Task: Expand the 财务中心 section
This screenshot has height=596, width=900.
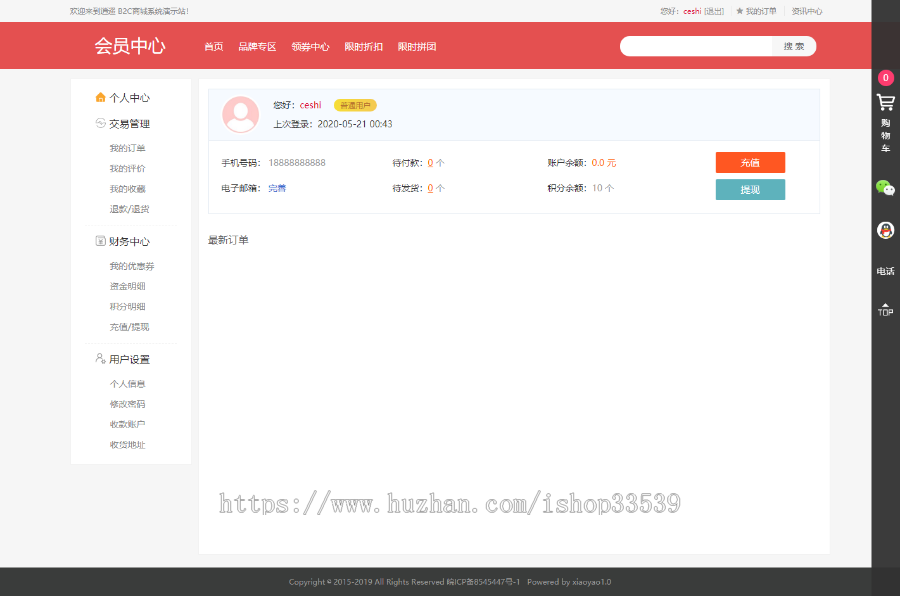Action: (127, 240)
